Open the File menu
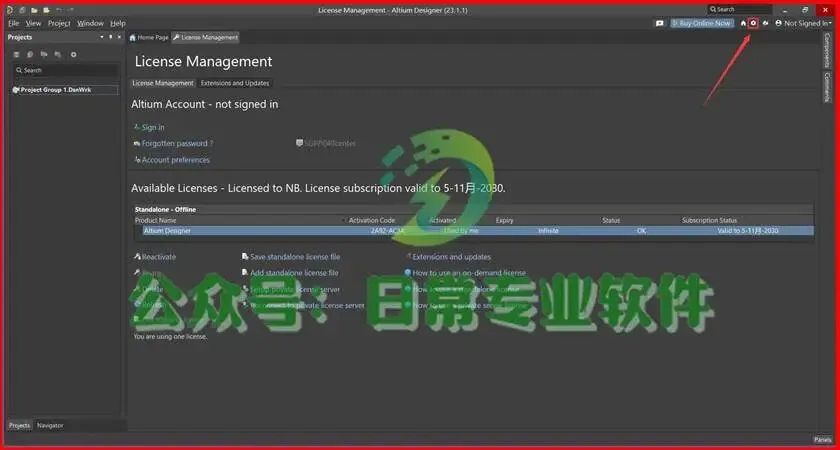The image size is (840, 450). [x=13, y=23]
